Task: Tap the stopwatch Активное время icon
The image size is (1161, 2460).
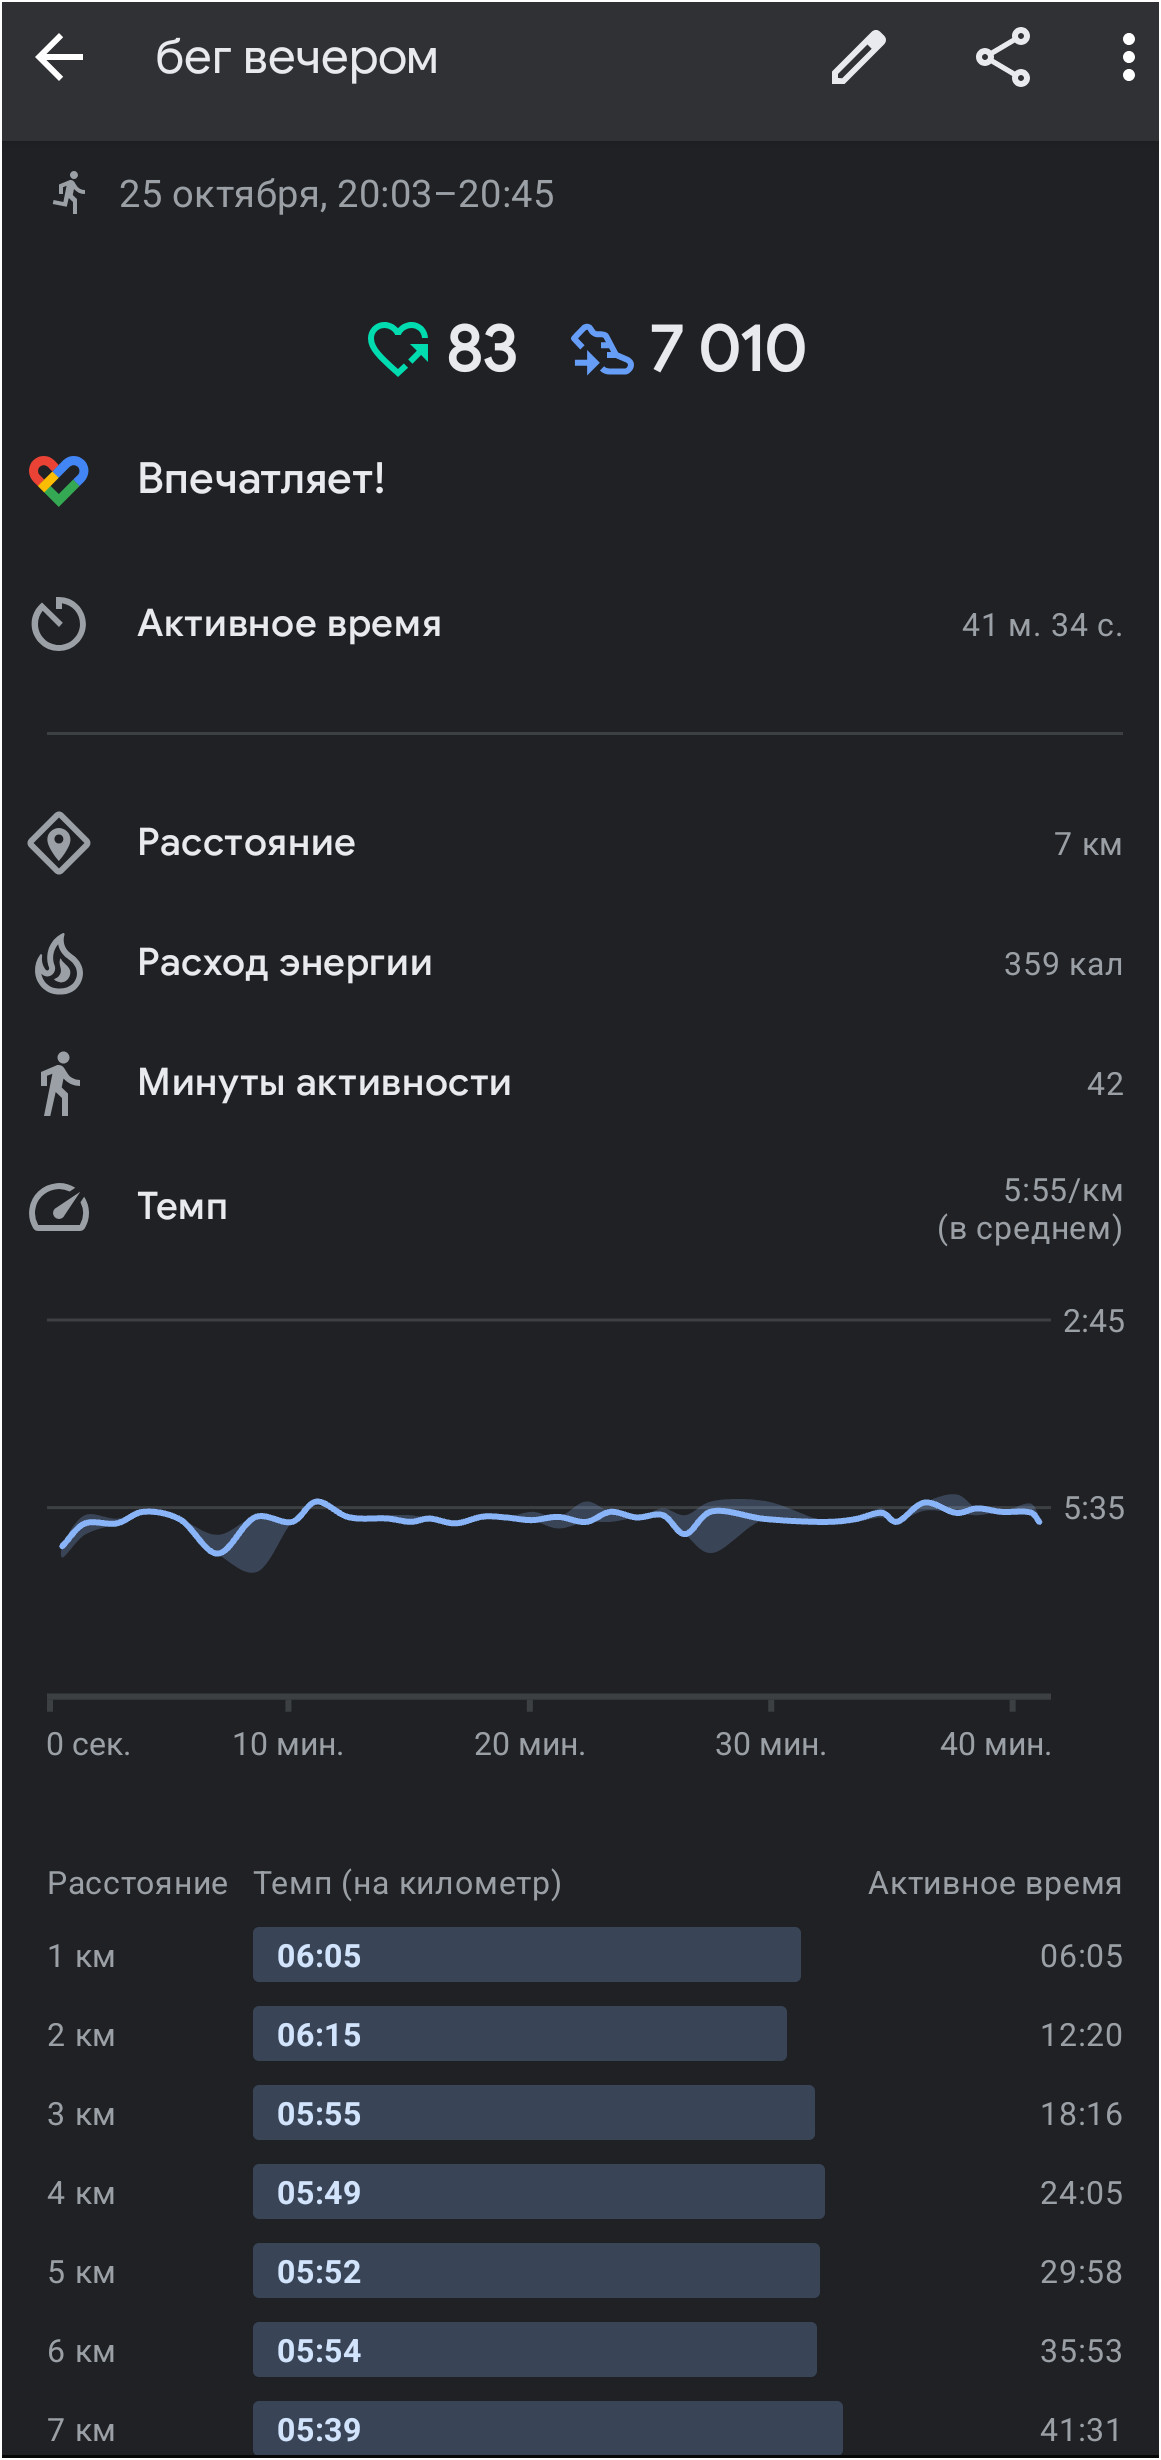Action: click(x=59, y=624)
